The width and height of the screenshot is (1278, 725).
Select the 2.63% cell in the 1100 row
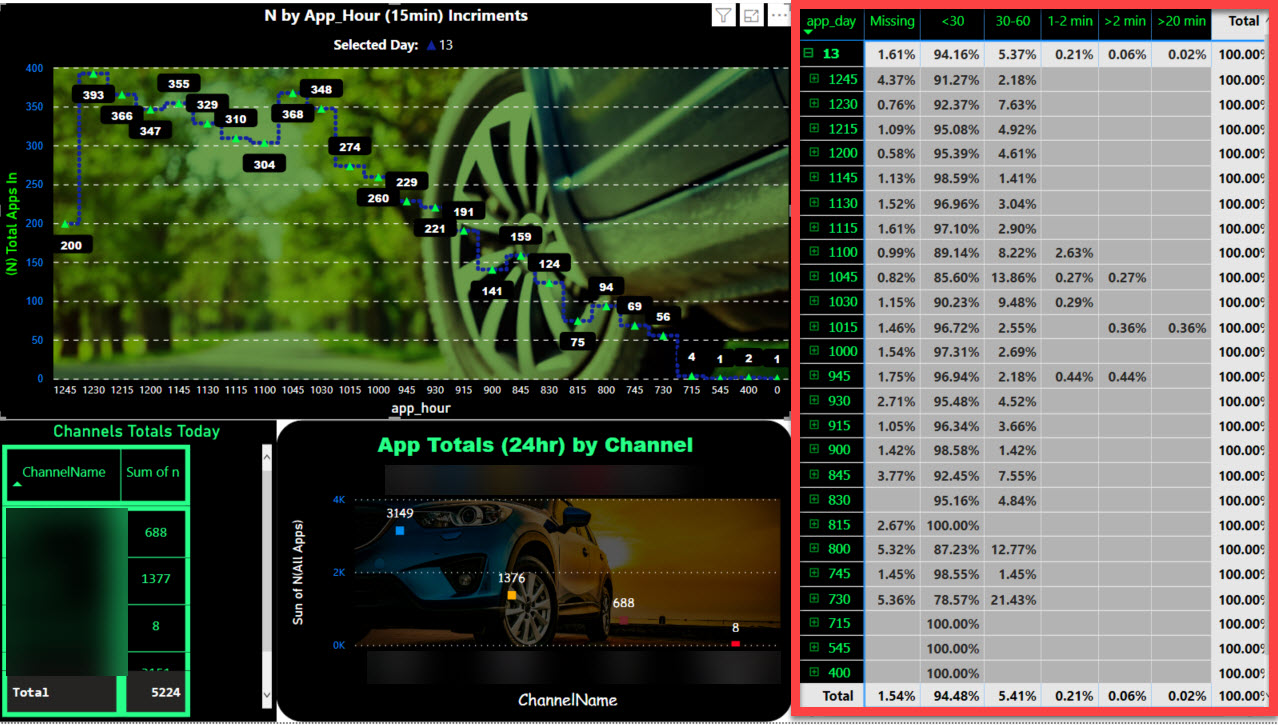[x=1070, y=252]
